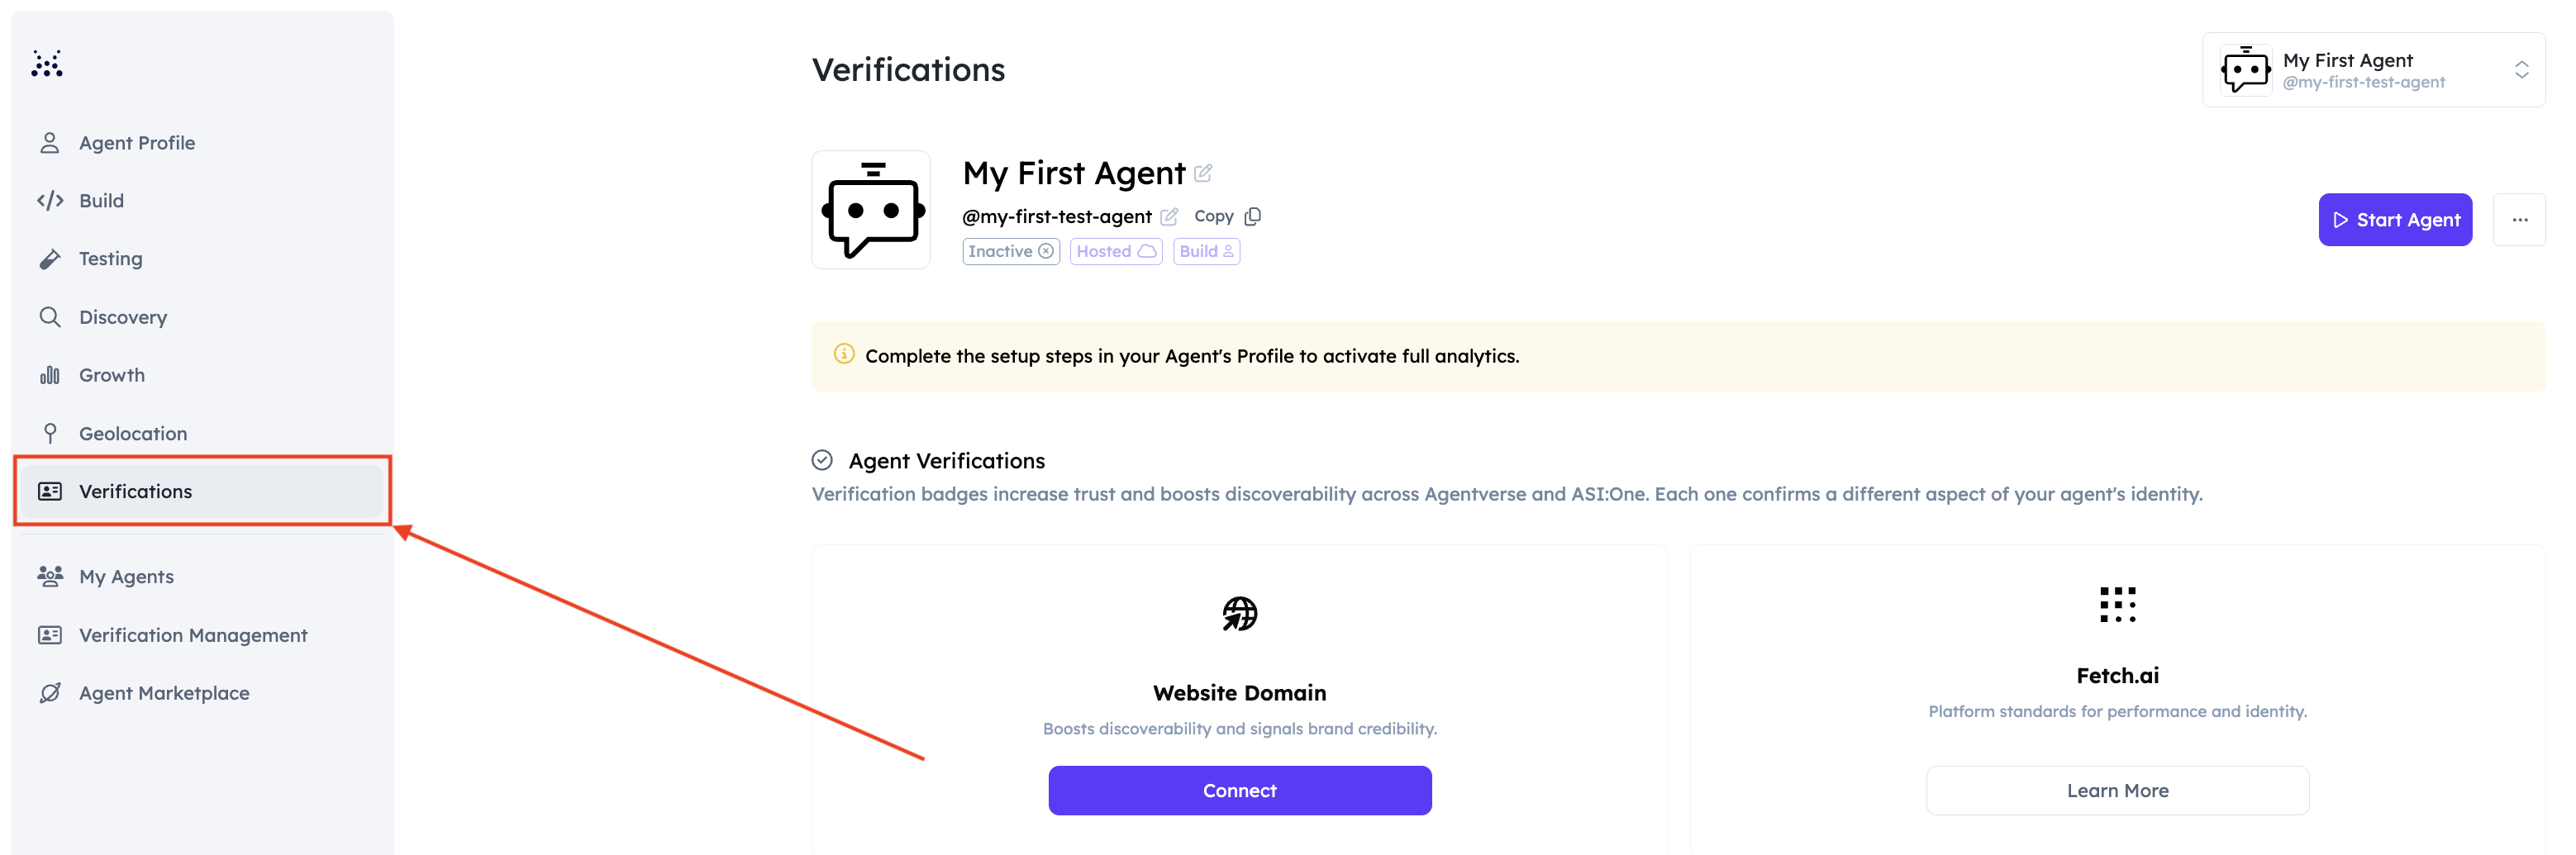Viewport: 2576px width, 855px height.
Task: Click the Fetch.ai dotted logo icon
Action: [2117, 605]
